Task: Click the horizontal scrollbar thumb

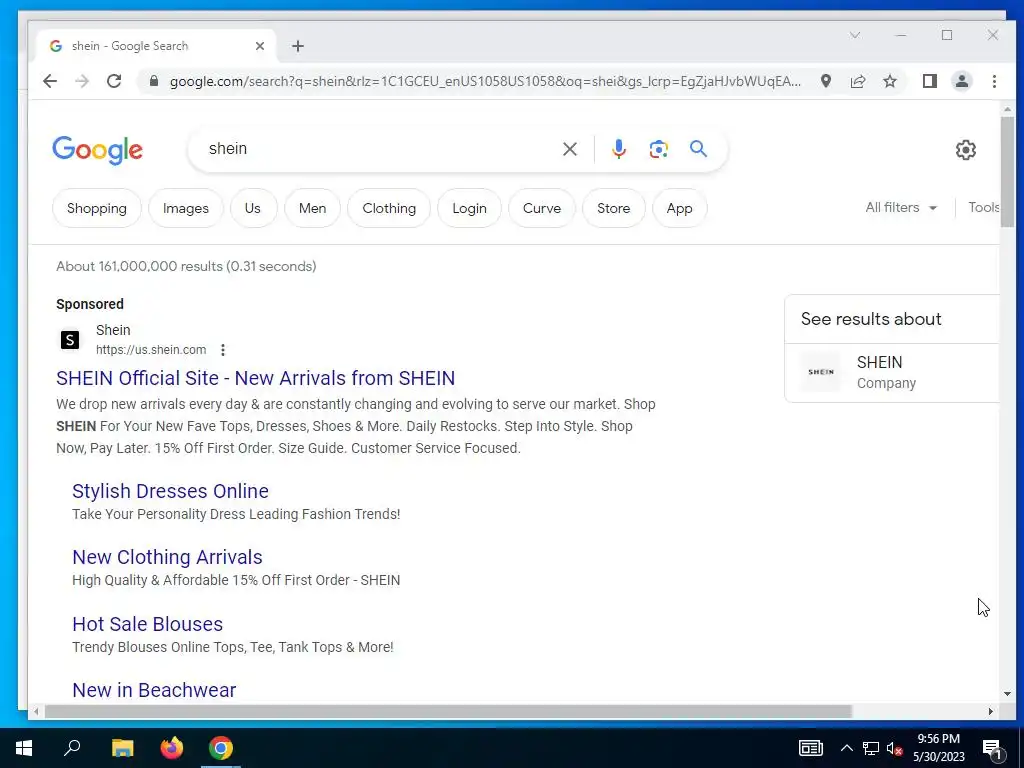Action: (448, 711)
